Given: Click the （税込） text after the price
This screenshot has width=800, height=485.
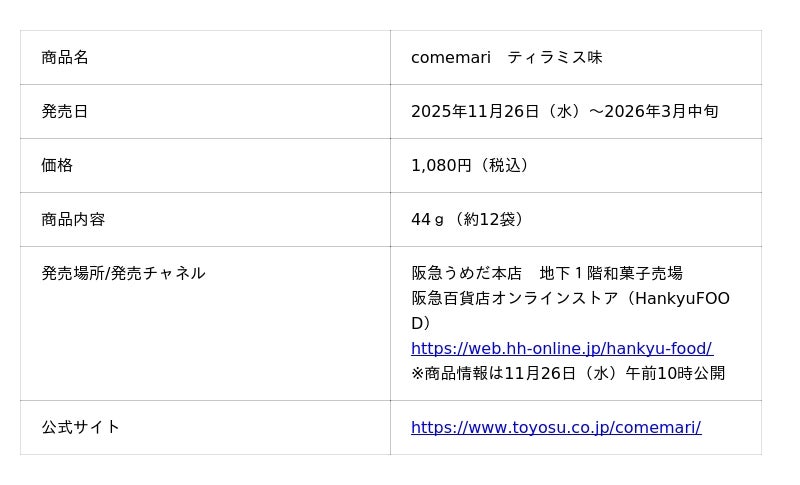Looking at the screenshot, I should [504, 165].
